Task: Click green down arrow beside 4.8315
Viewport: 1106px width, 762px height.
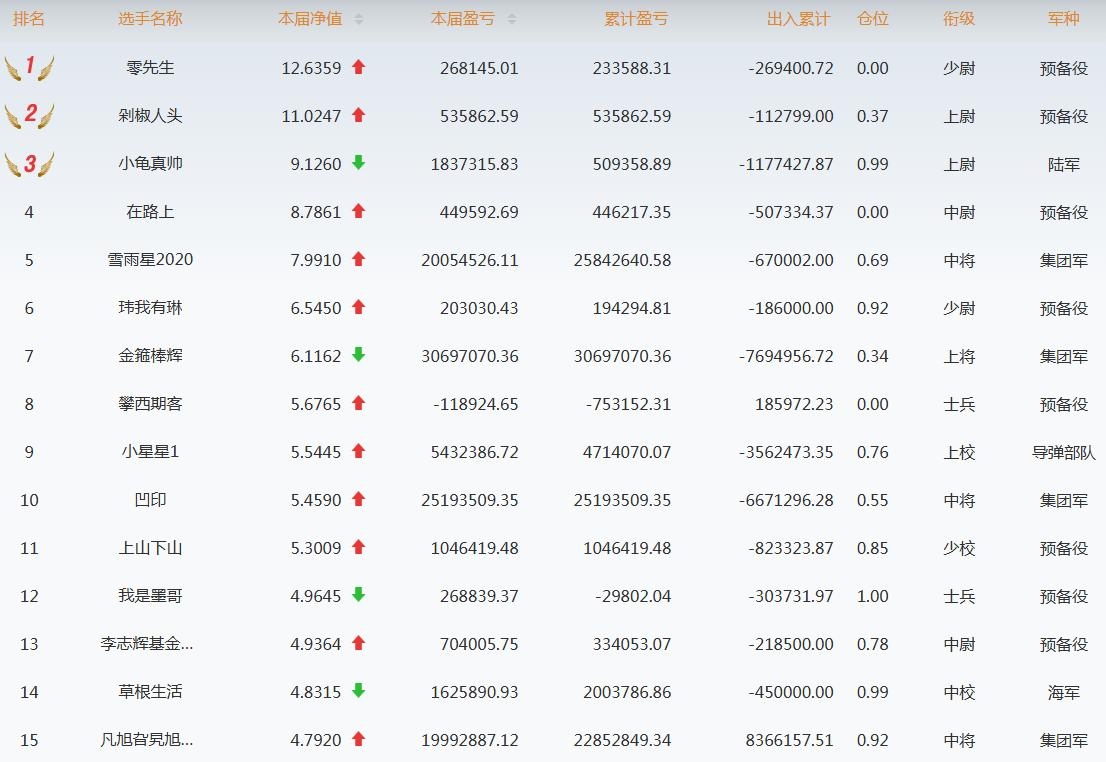Action: (x=359, y=691)
